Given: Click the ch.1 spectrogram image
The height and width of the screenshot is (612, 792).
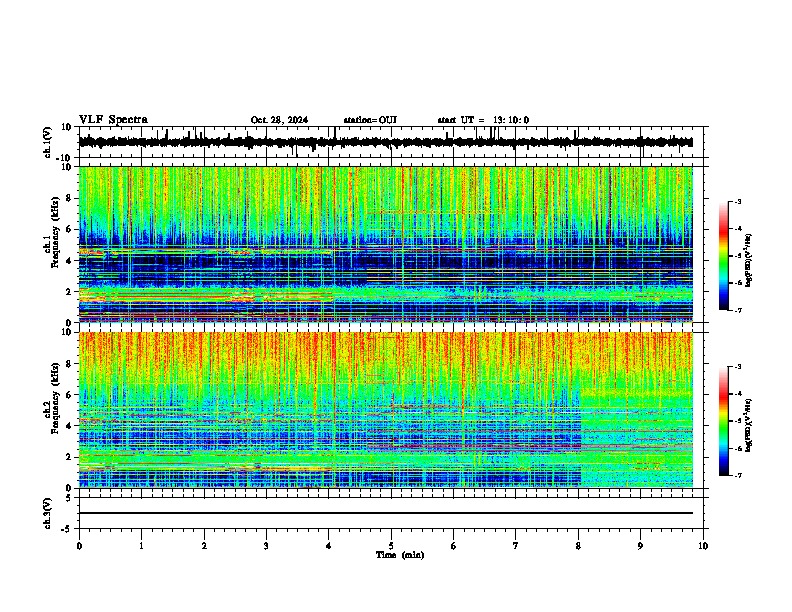Looking at the screenshot, I should (386, 244).
